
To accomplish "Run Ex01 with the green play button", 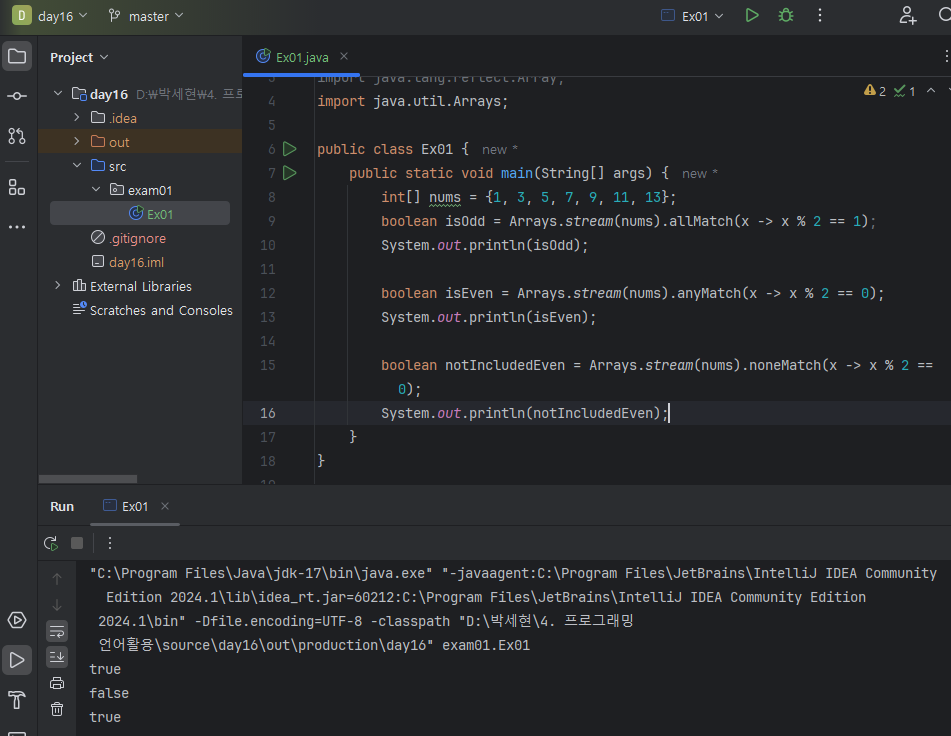I will pos(752,15).
